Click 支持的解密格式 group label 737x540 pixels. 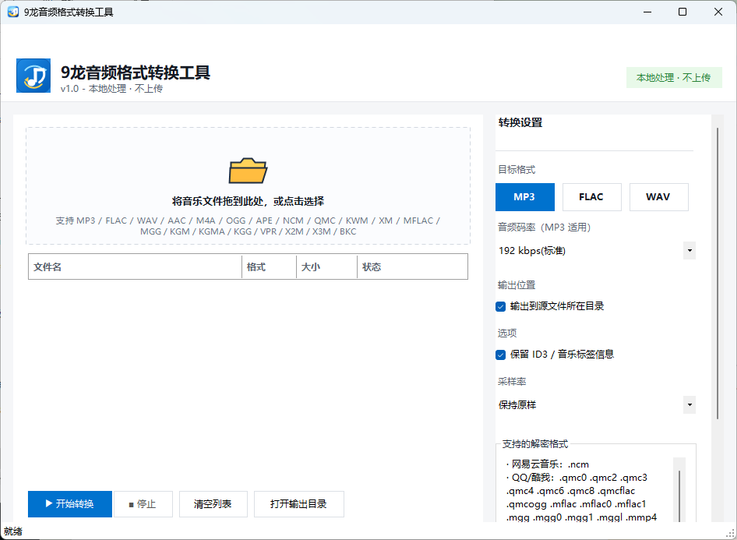click(535, 444)
